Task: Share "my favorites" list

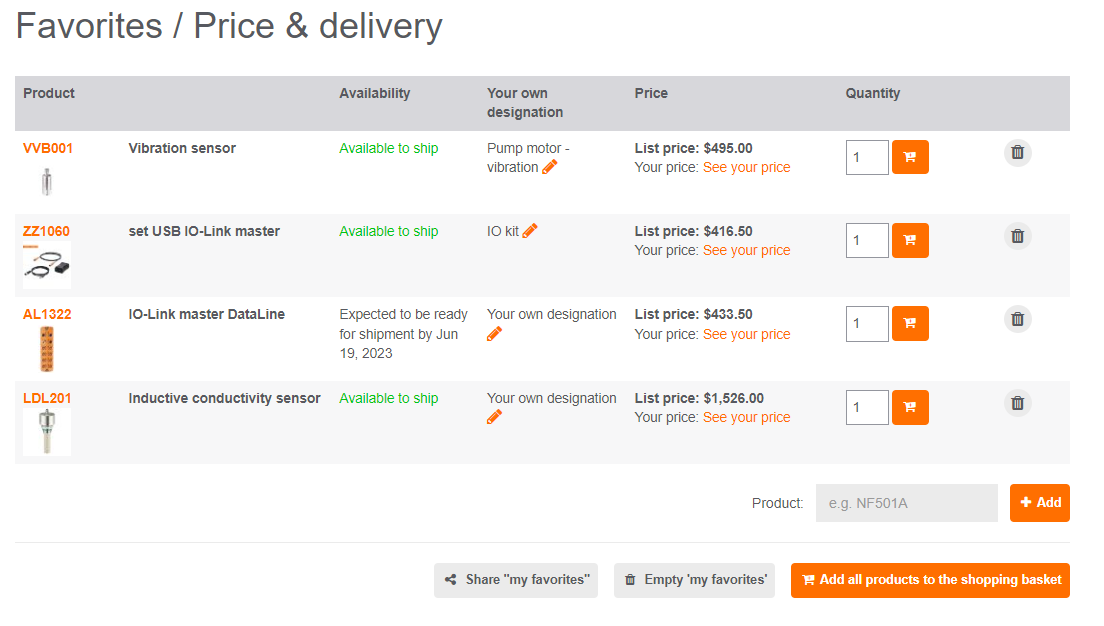Action: pos(516,580)
